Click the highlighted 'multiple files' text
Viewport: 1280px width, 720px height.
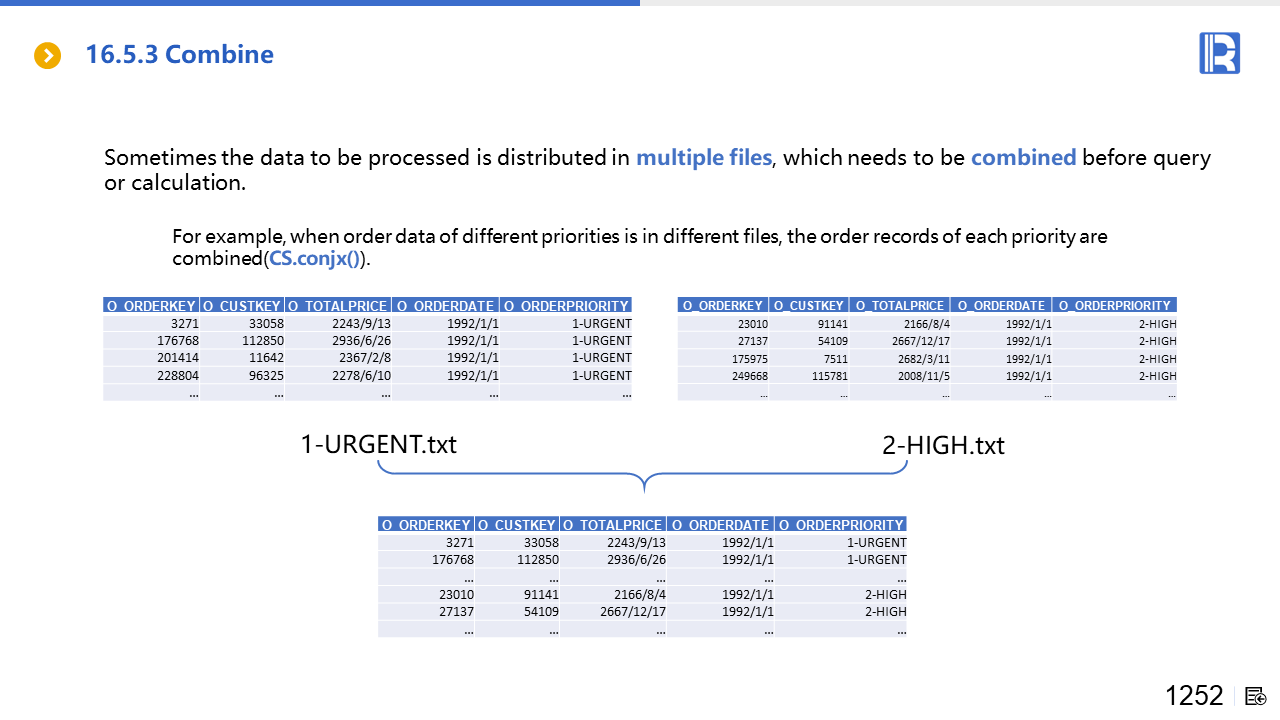pyautogui.click(x=704, y=157)
